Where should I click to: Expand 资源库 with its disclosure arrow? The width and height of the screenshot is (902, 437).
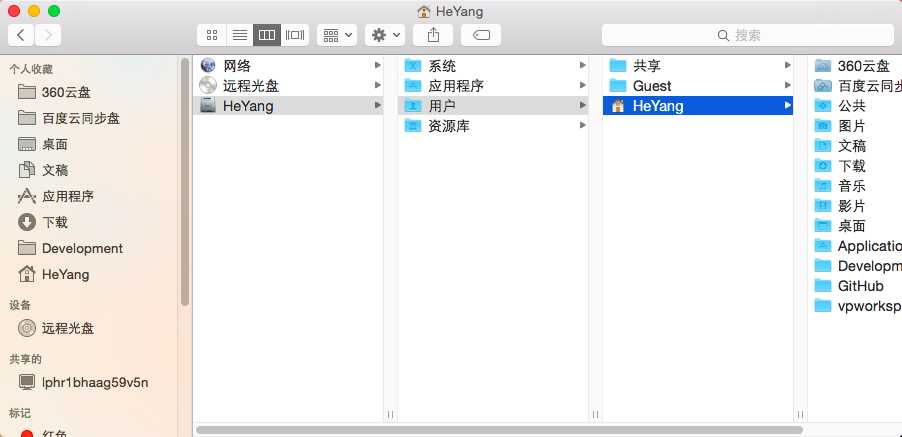582,125
